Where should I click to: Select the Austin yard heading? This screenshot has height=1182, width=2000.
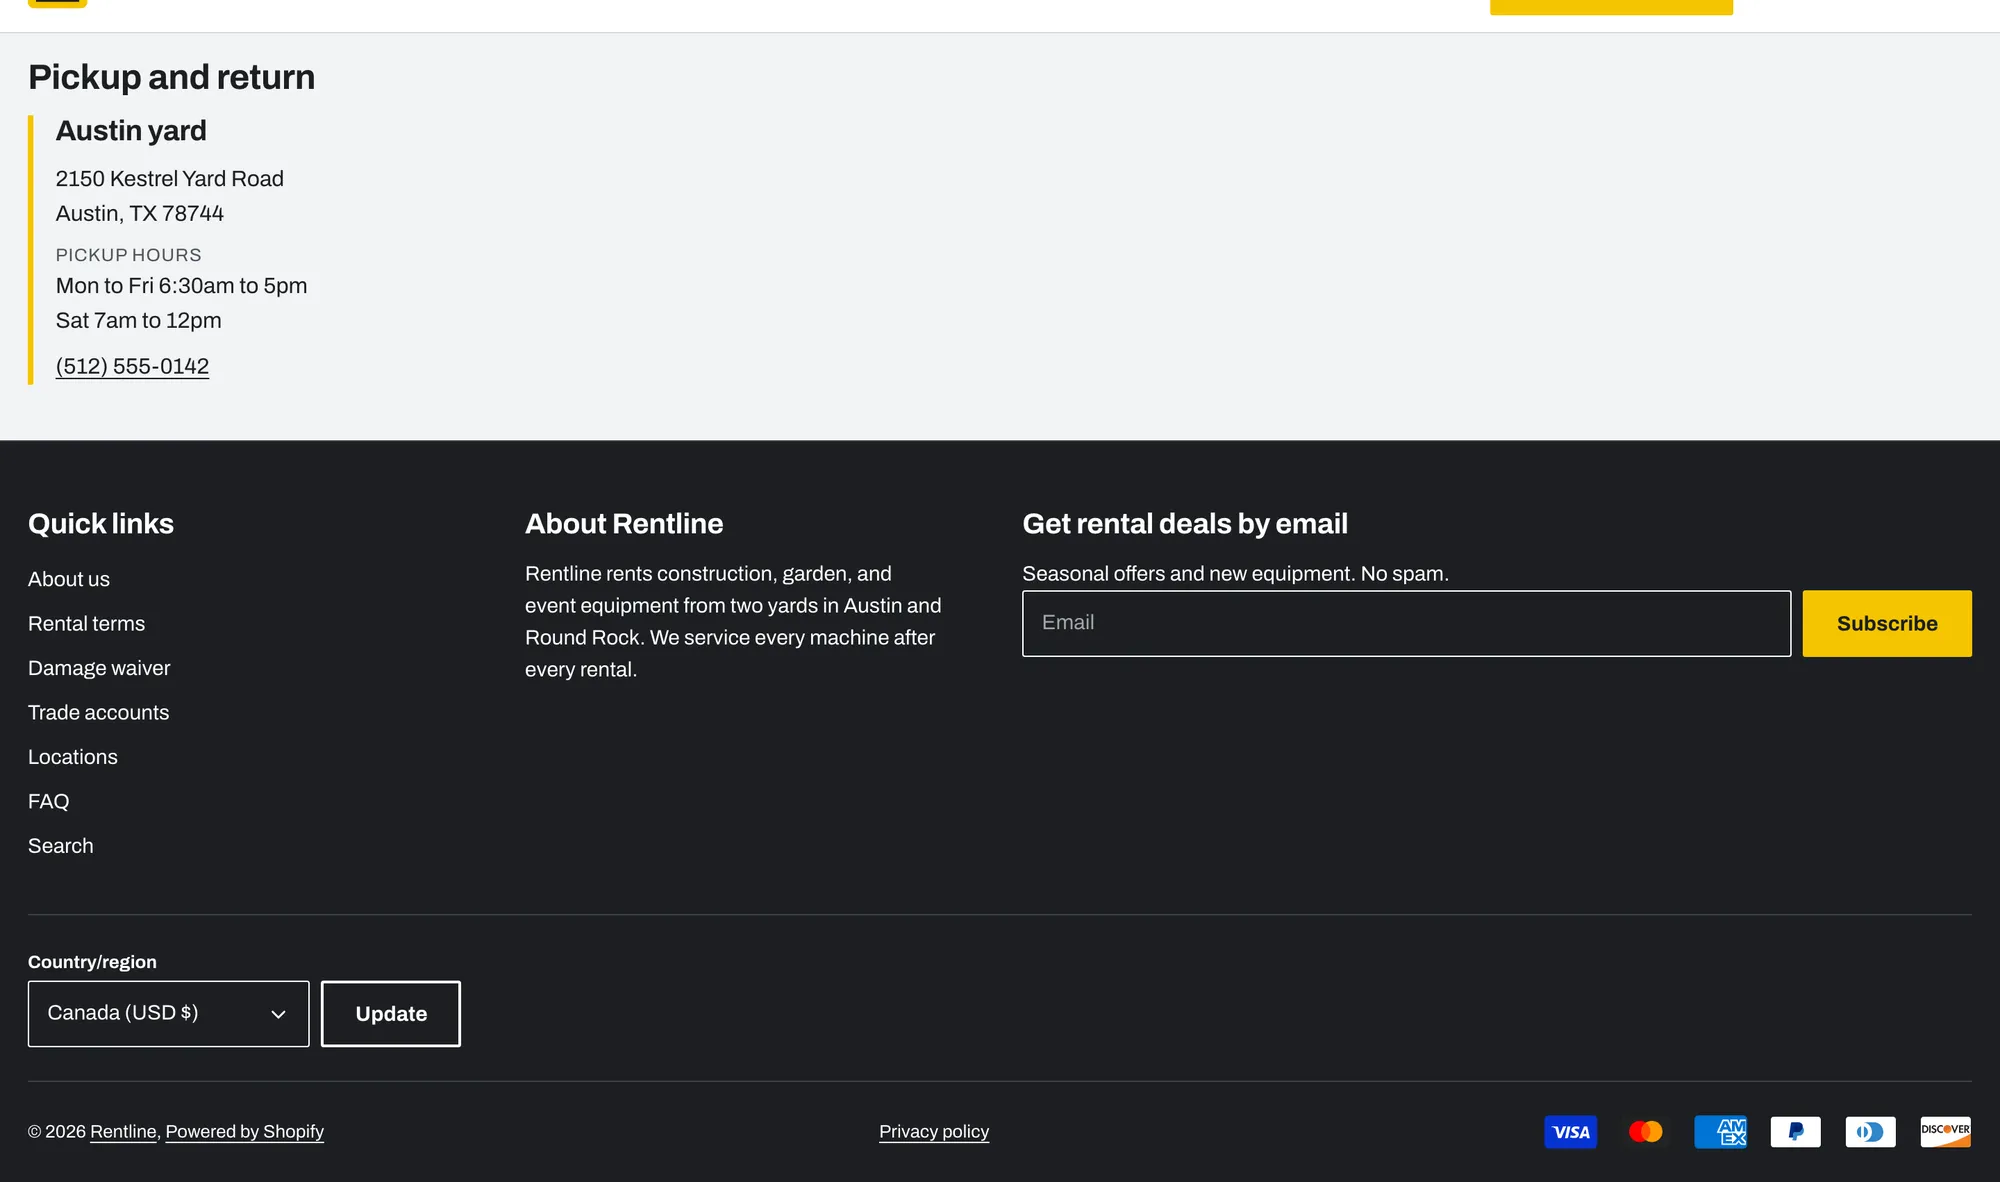coord(131,131)
